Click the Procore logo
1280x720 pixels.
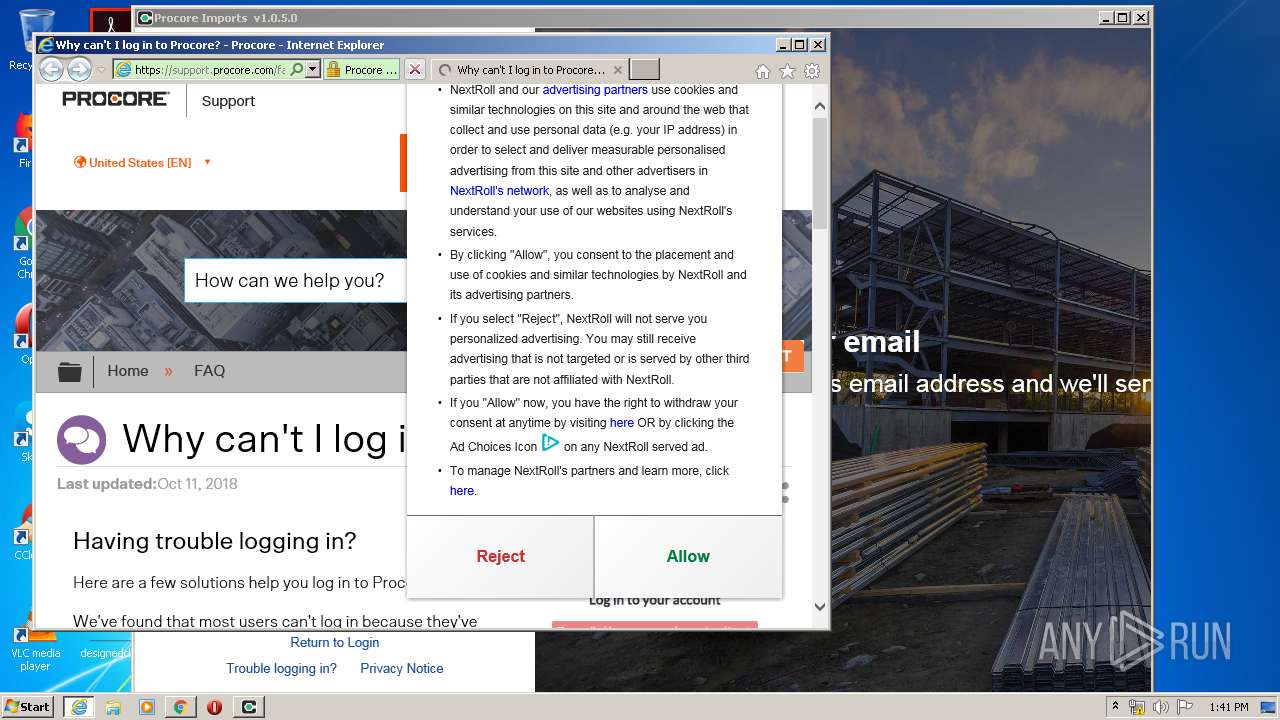tap(116, 99)
